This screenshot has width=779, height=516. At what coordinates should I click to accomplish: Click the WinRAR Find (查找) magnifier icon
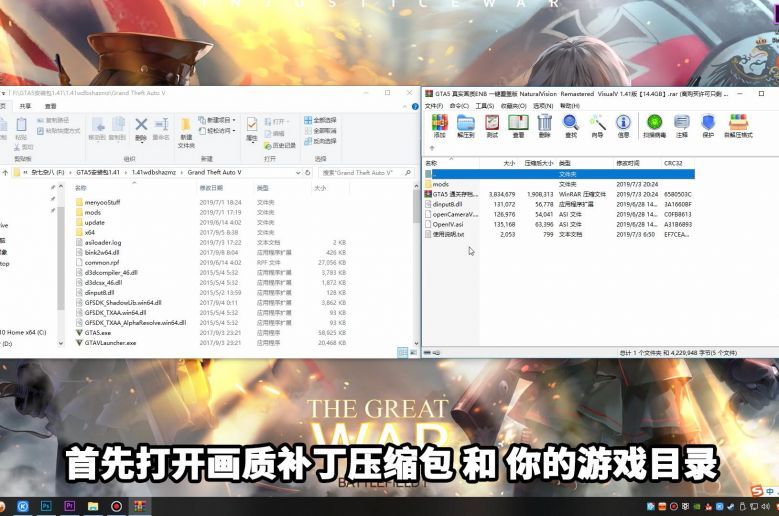pos(571,126)
